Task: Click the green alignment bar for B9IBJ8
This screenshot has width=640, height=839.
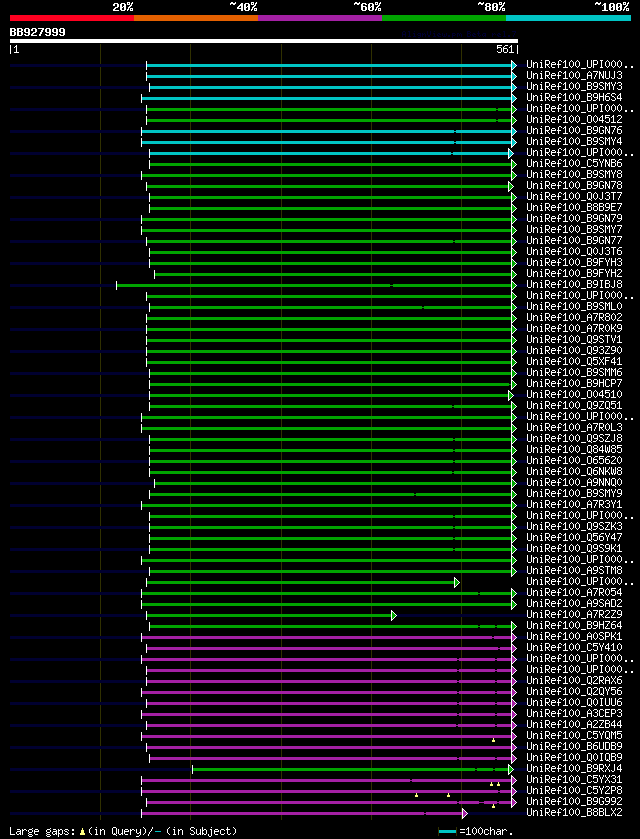Action: pos(316,285)
